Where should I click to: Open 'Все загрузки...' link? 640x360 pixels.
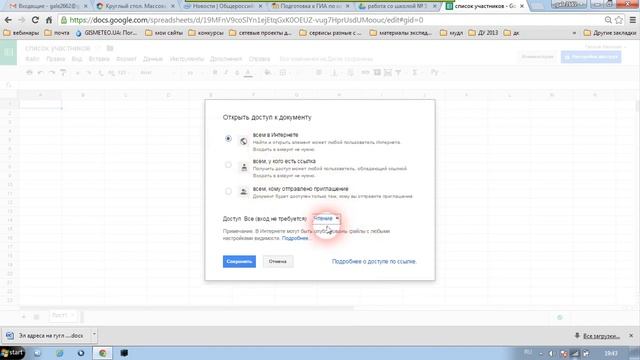pos(601,336)
